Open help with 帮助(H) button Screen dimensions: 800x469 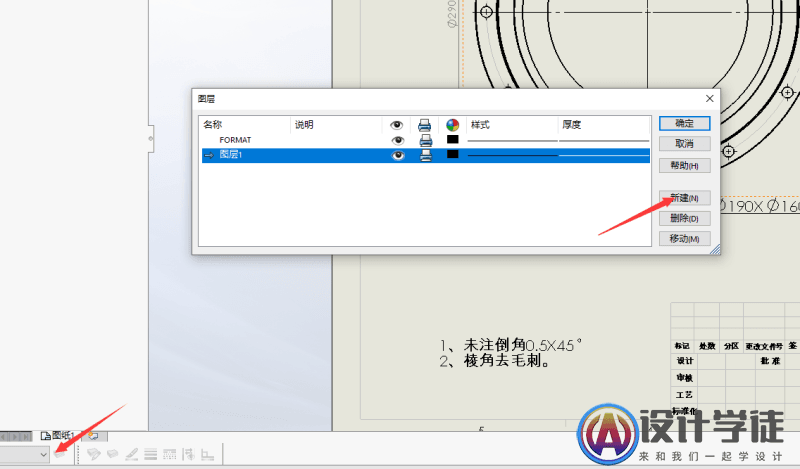coord(684,165)
